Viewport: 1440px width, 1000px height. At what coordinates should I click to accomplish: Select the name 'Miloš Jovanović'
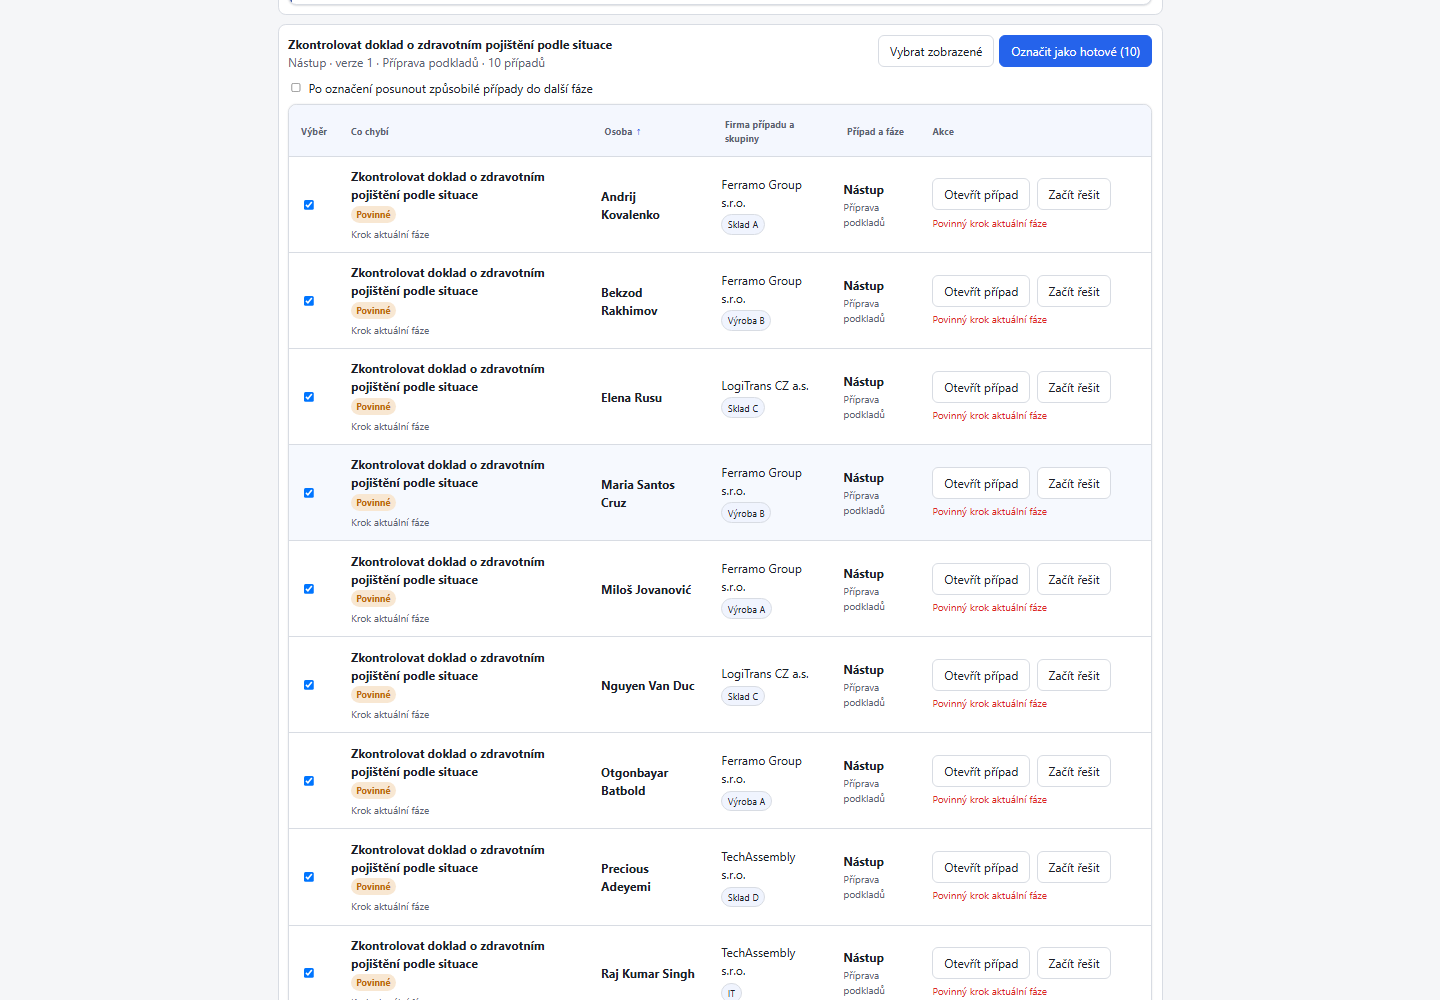click(646, 590)
